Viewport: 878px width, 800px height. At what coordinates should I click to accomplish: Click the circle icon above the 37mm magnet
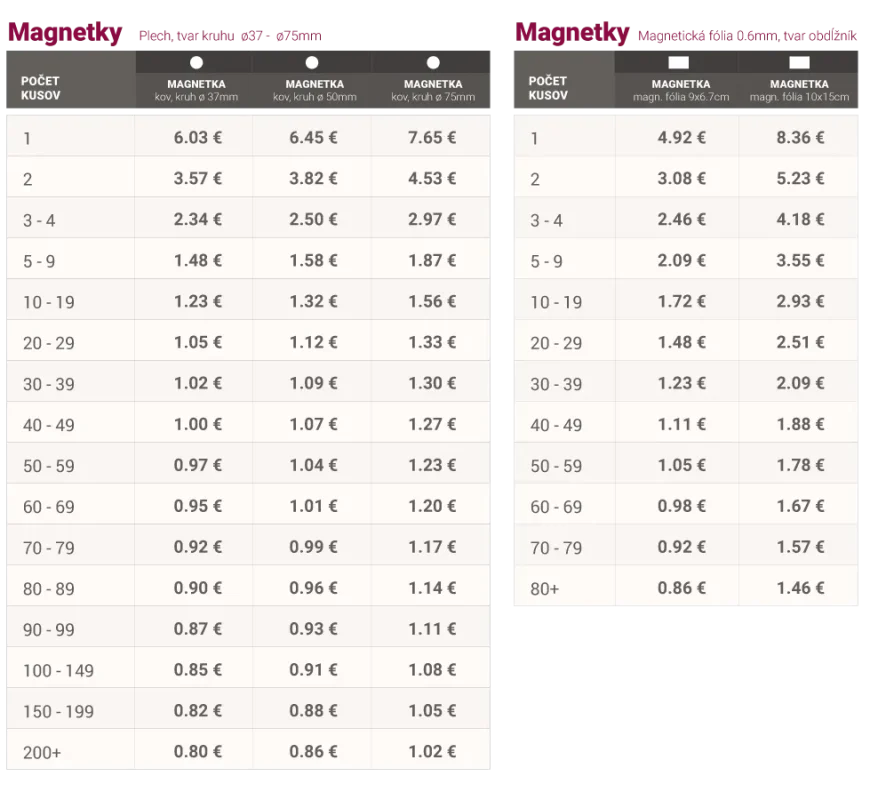coord(196,62)
